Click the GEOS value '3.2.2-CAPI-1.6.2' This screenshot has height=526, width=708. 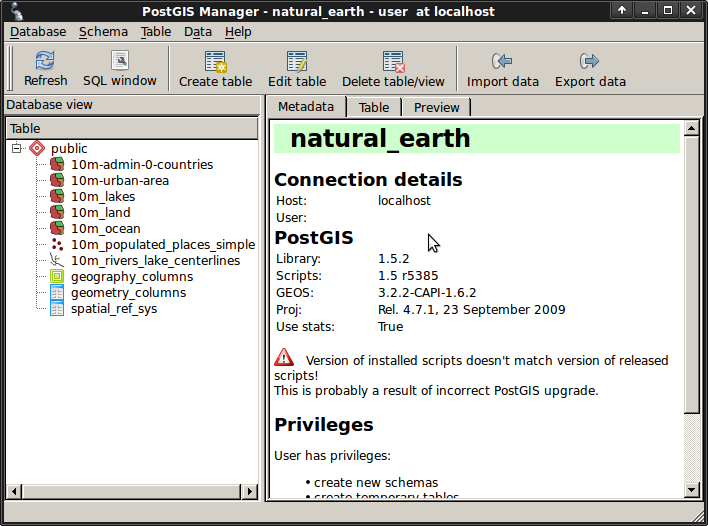click(x=427, y=293)
